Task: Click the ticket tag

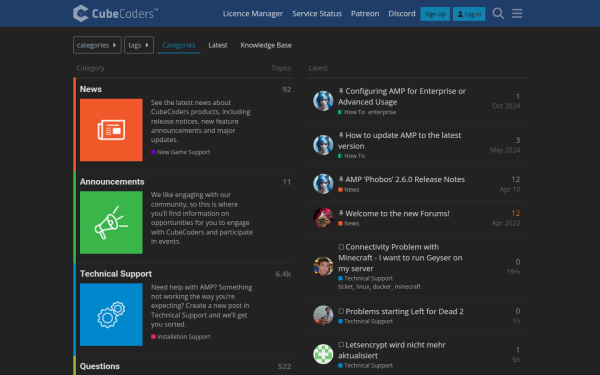Action: click(346, 287)
